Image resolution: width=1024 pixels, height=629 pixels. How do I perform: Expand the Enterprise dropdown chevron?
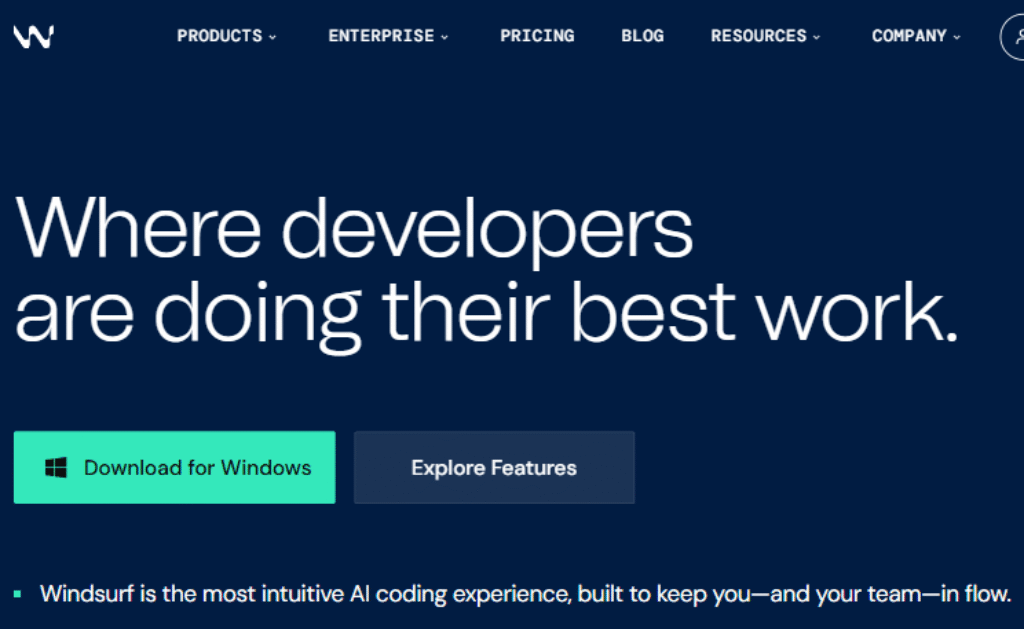(445, 37)
